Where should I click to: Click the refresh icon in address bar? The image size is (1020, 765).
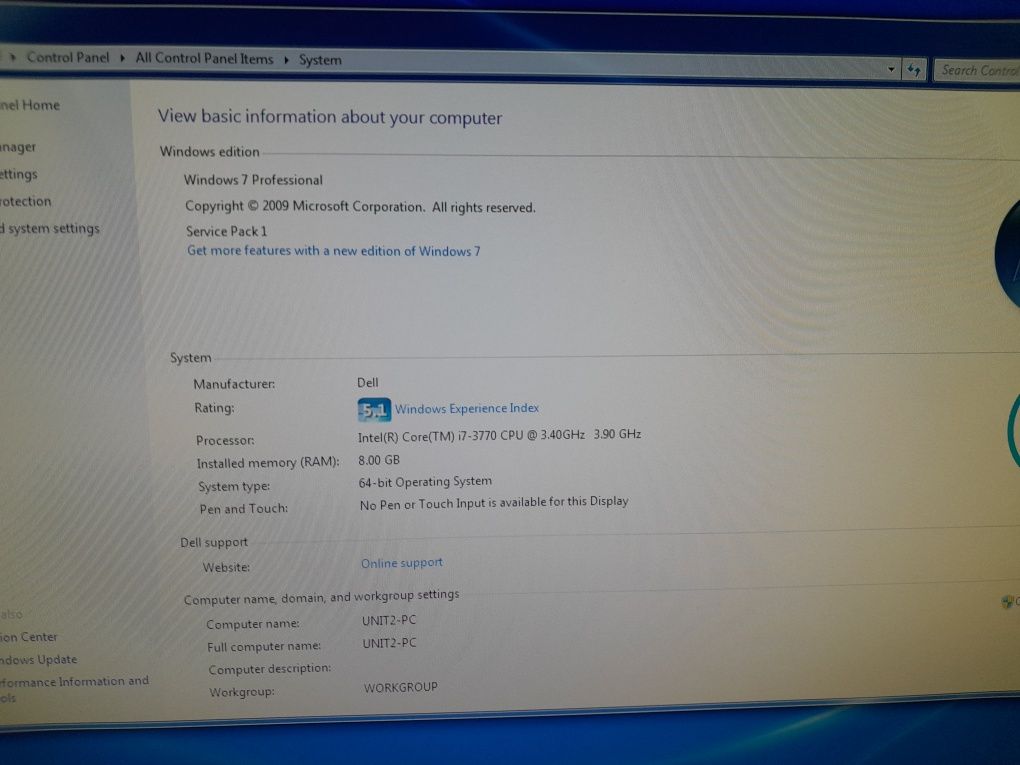click(x=915, y=70)
